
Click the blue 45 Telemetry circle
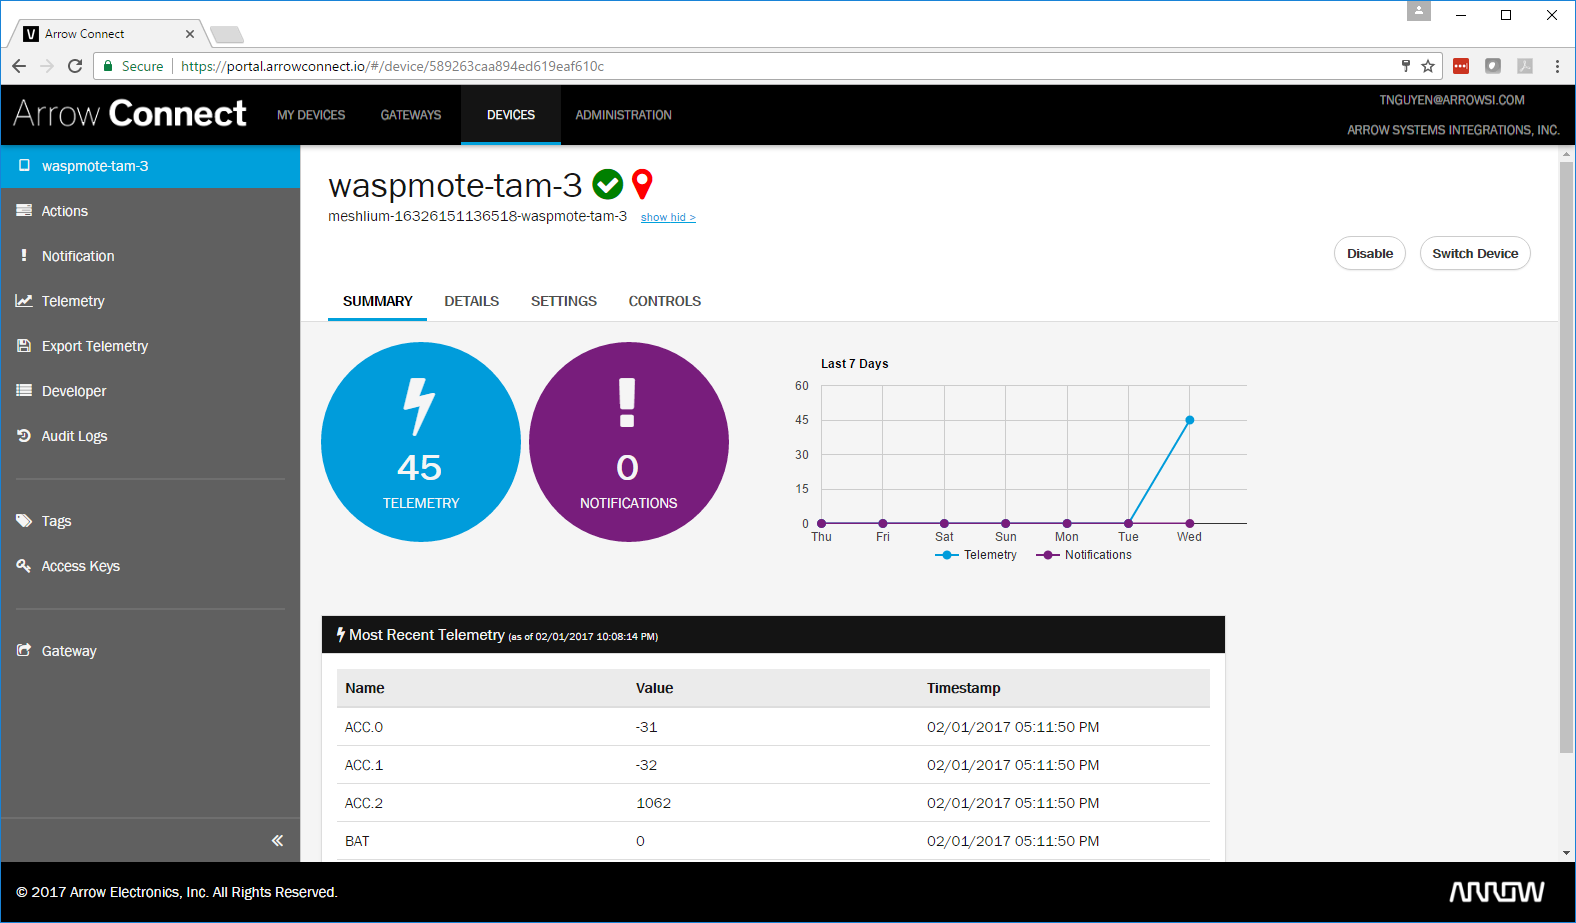421,442
